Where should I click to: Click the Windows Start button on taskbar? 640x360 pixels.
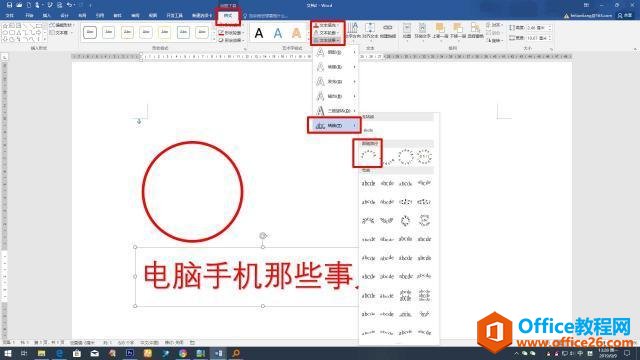[x=7, y=353]
